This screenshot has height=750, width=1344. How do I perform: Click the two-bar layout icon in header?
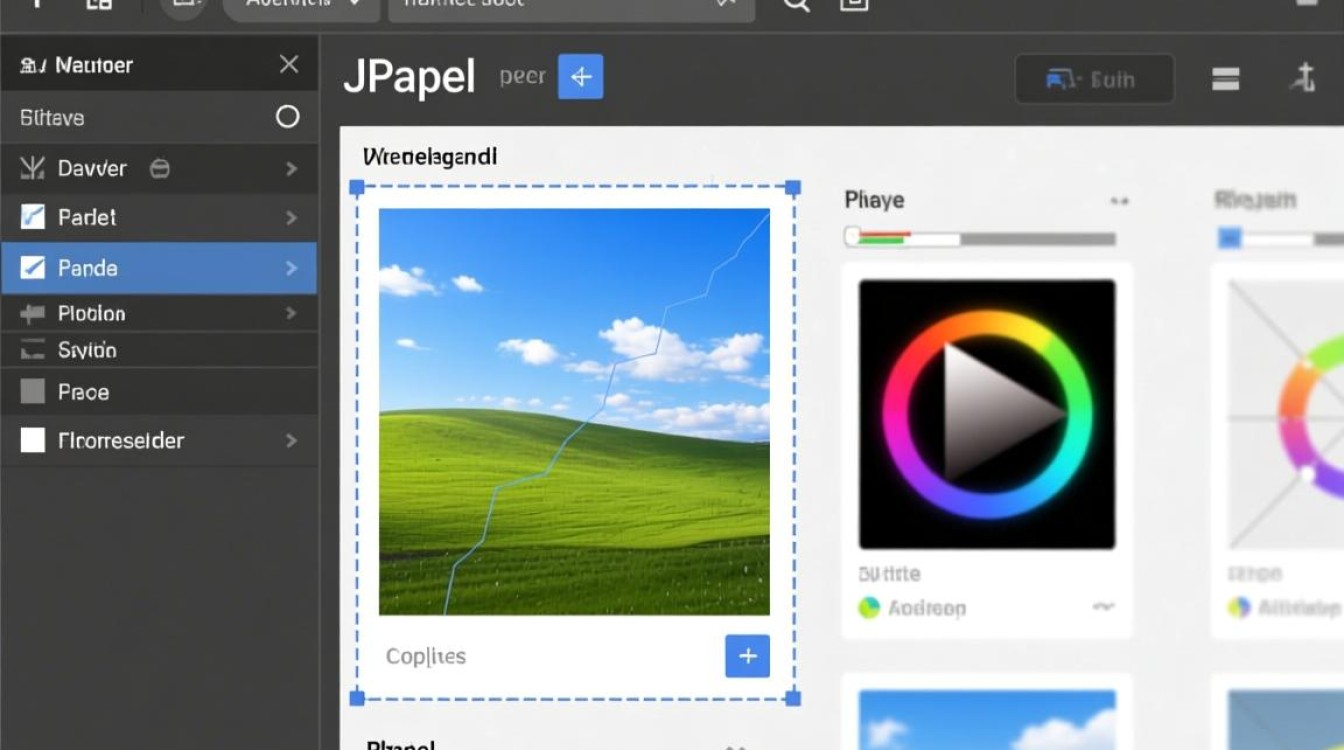[1225, 80]
